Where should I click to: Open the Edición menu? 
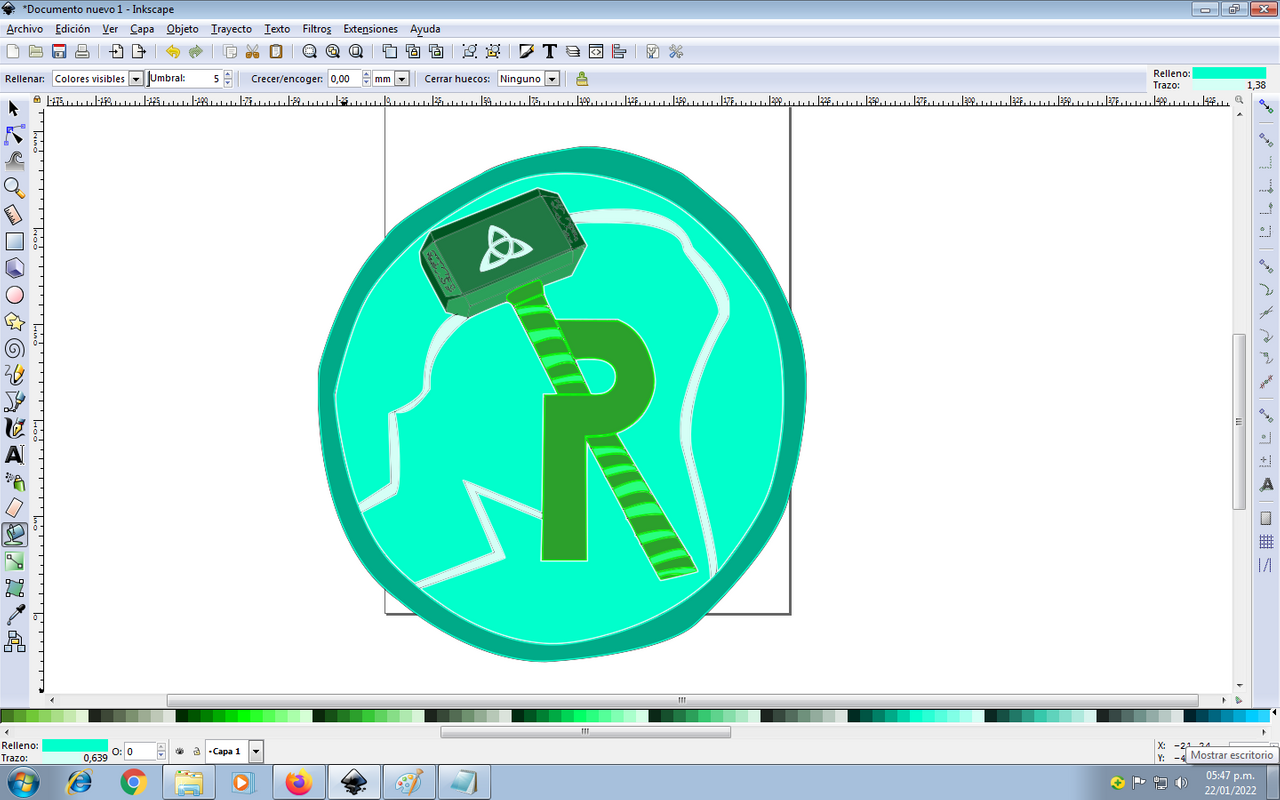tap(73, 29)
